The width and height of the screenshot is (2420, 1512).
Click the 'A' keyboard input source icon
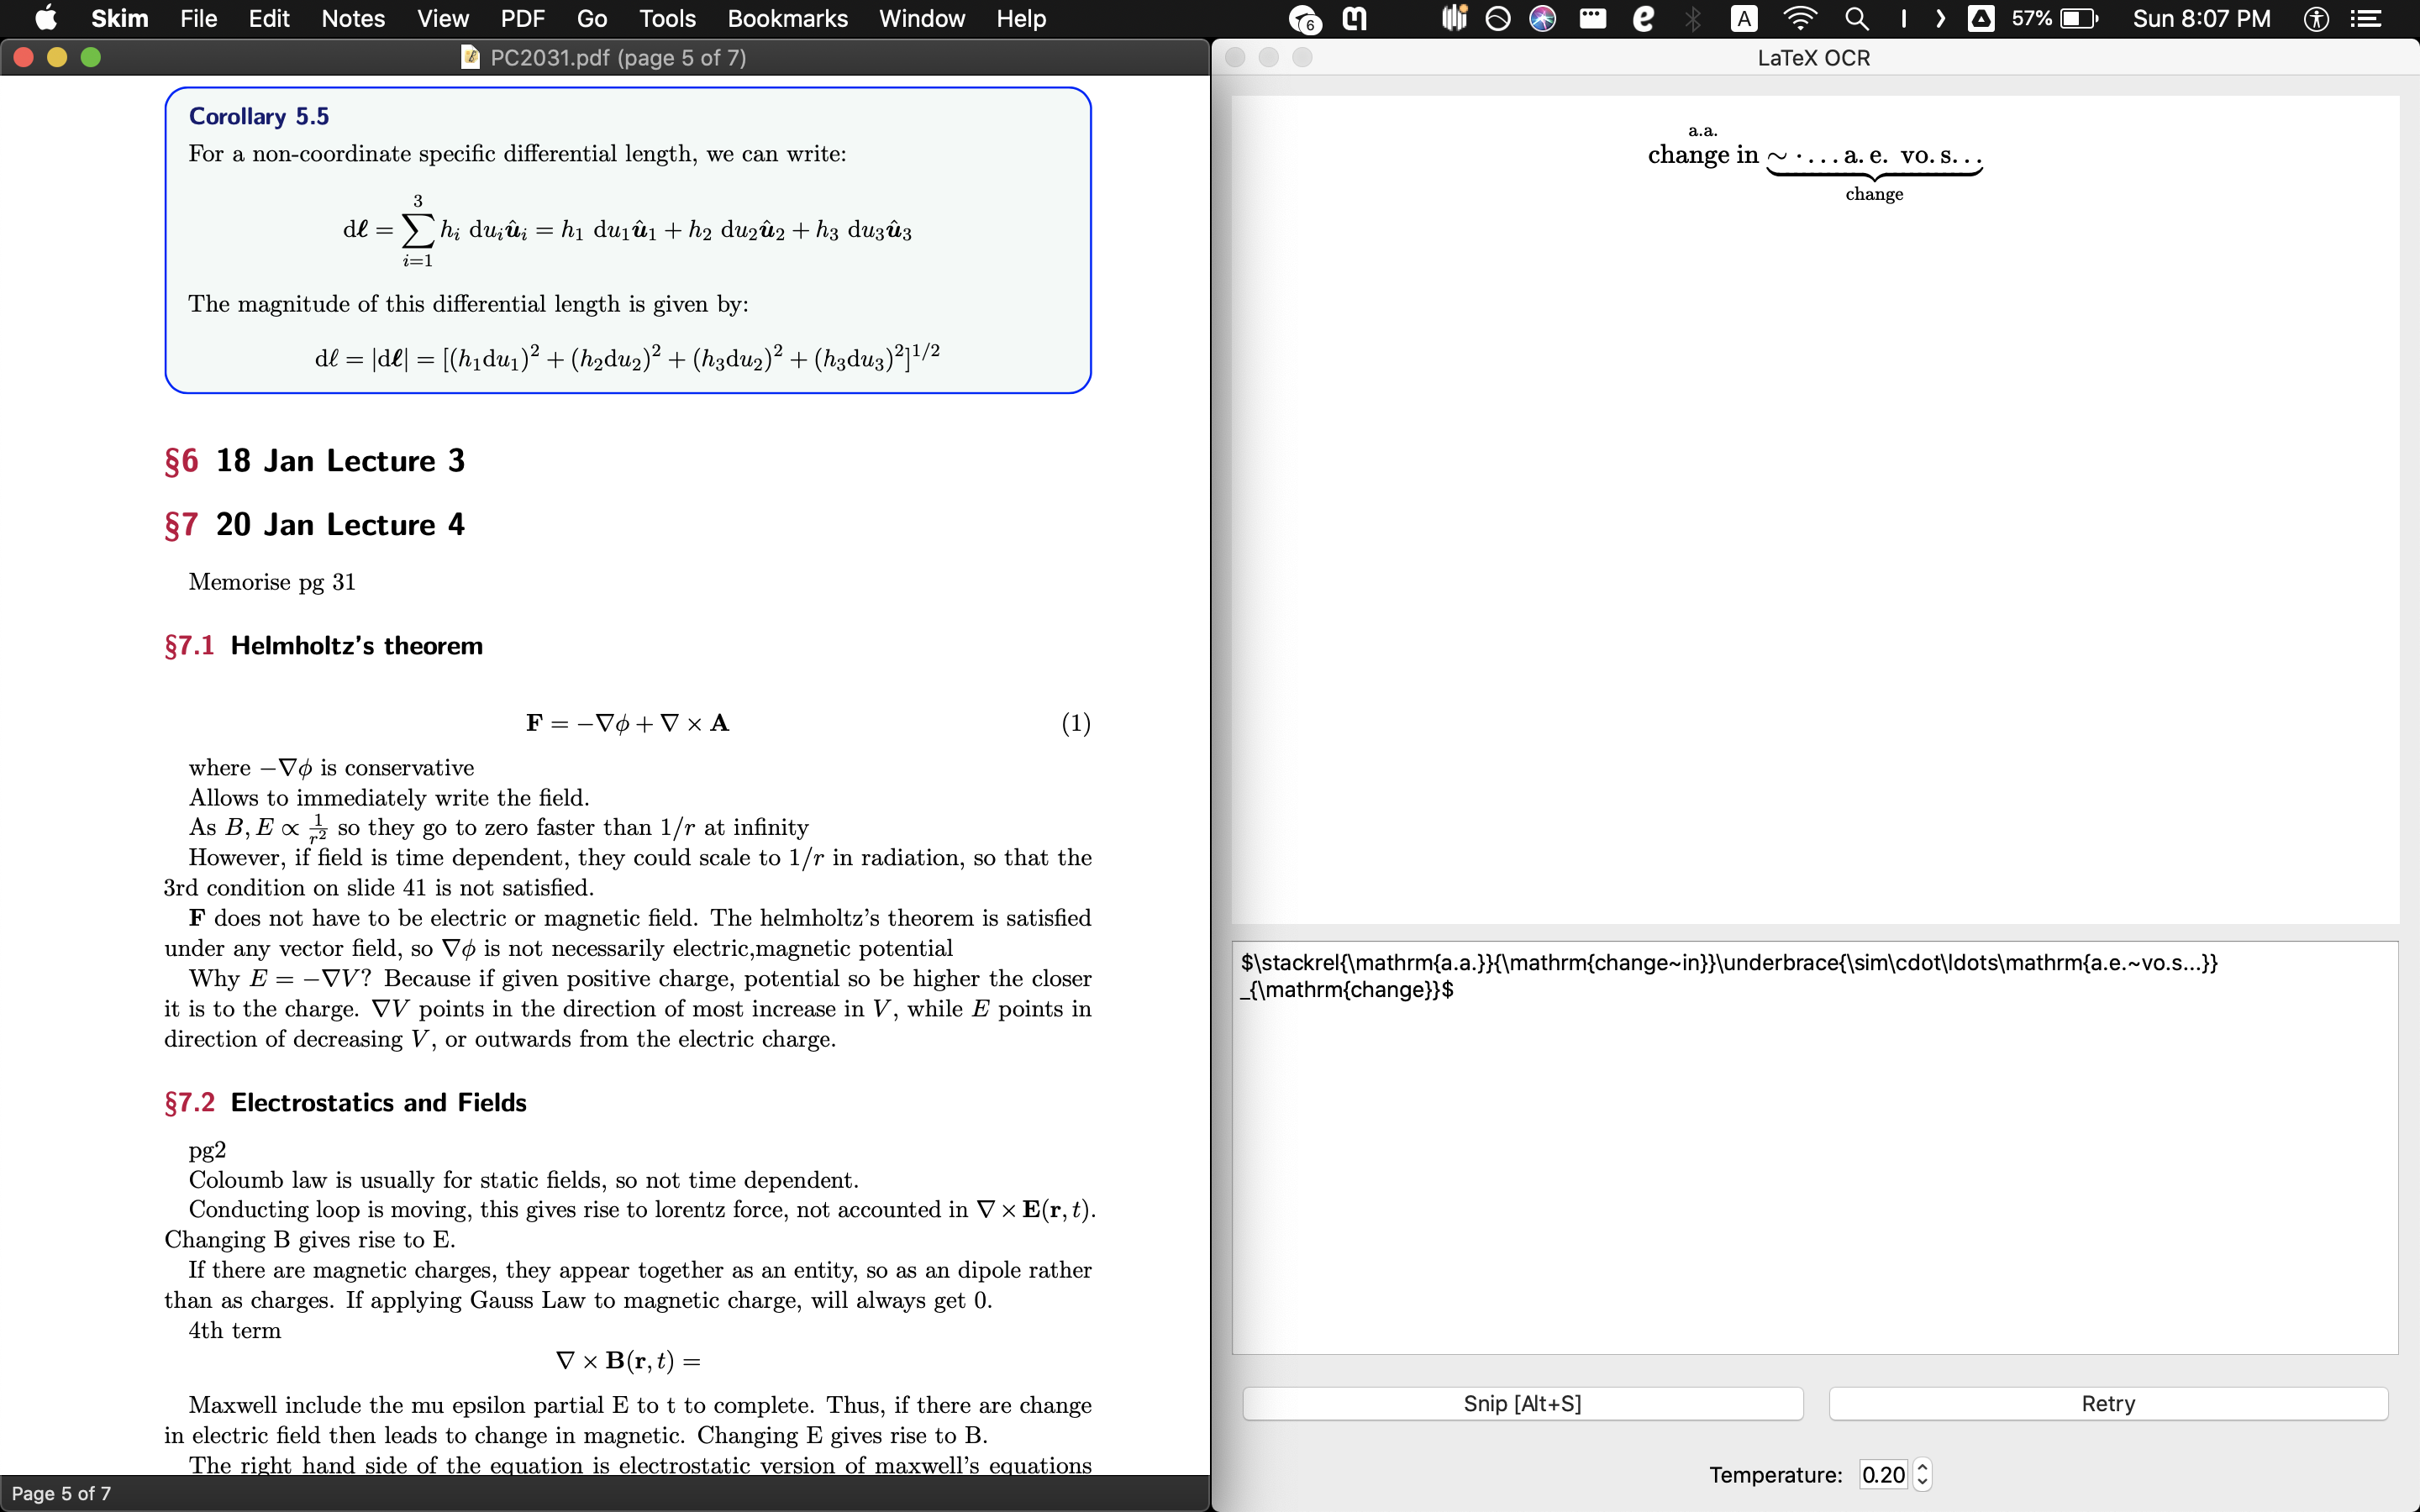1745,19
